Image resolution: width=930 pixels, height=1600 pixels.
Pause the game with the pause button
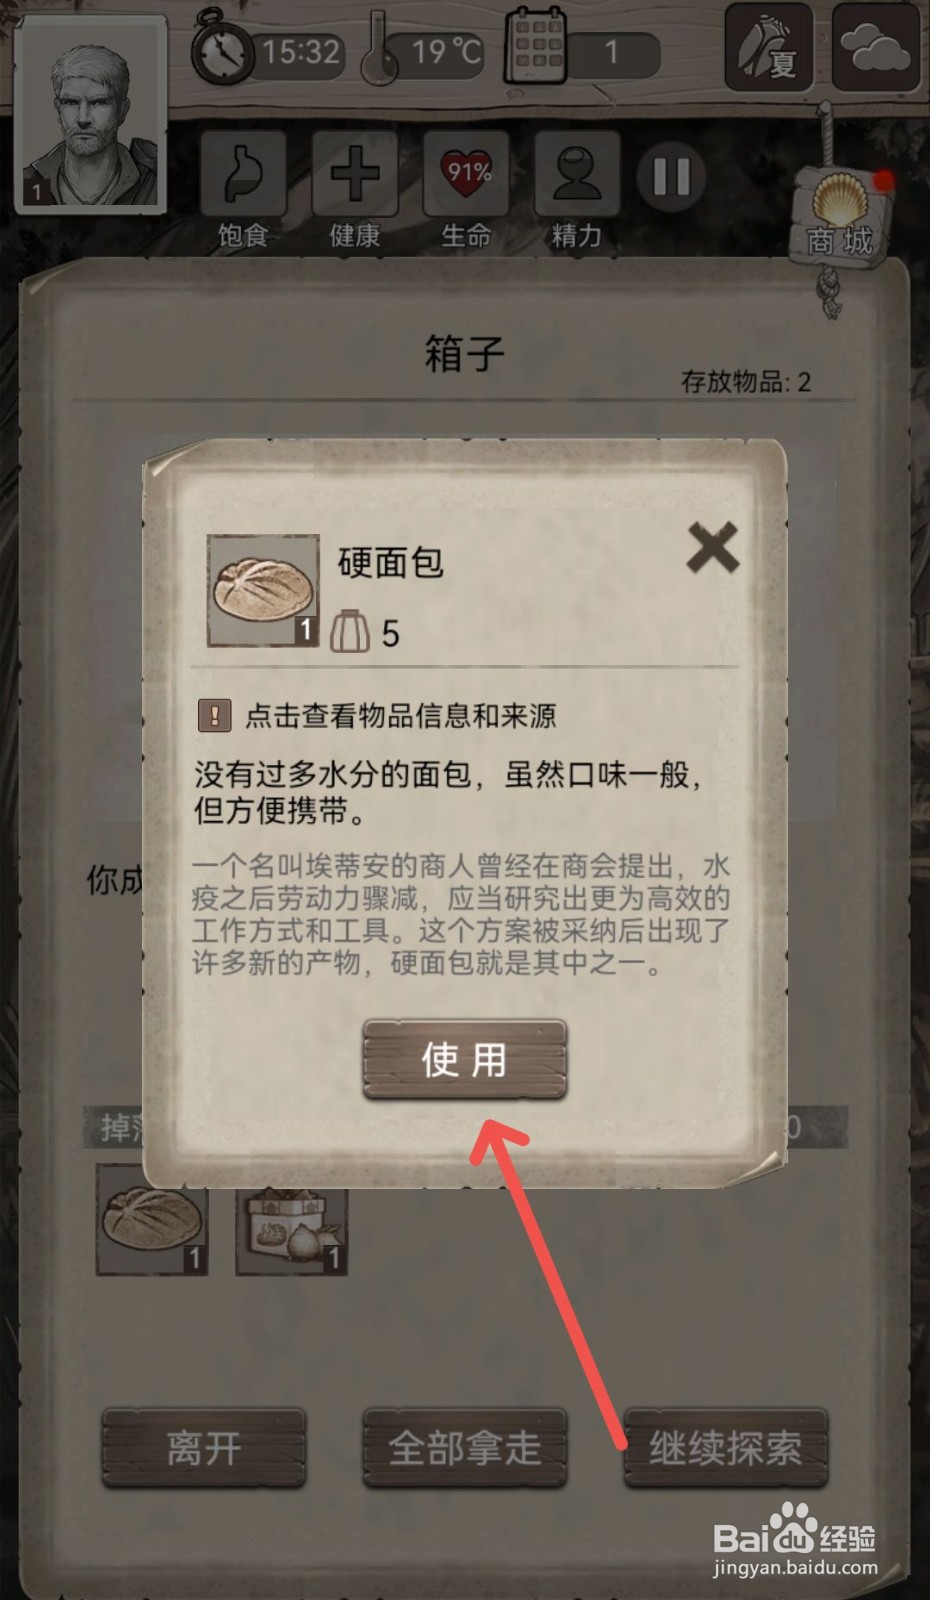pyautogui.click(x=671, y=177)
